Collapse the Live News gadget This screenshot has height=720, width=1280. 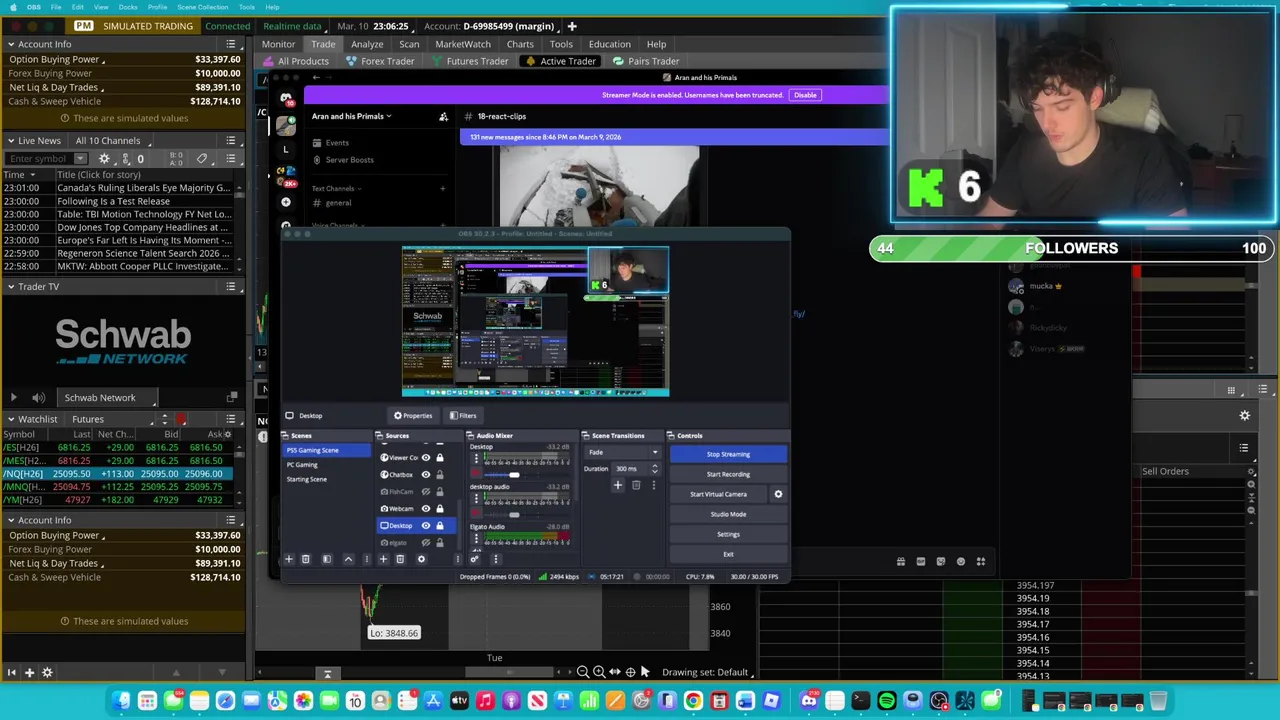click(x=10, y=141)
